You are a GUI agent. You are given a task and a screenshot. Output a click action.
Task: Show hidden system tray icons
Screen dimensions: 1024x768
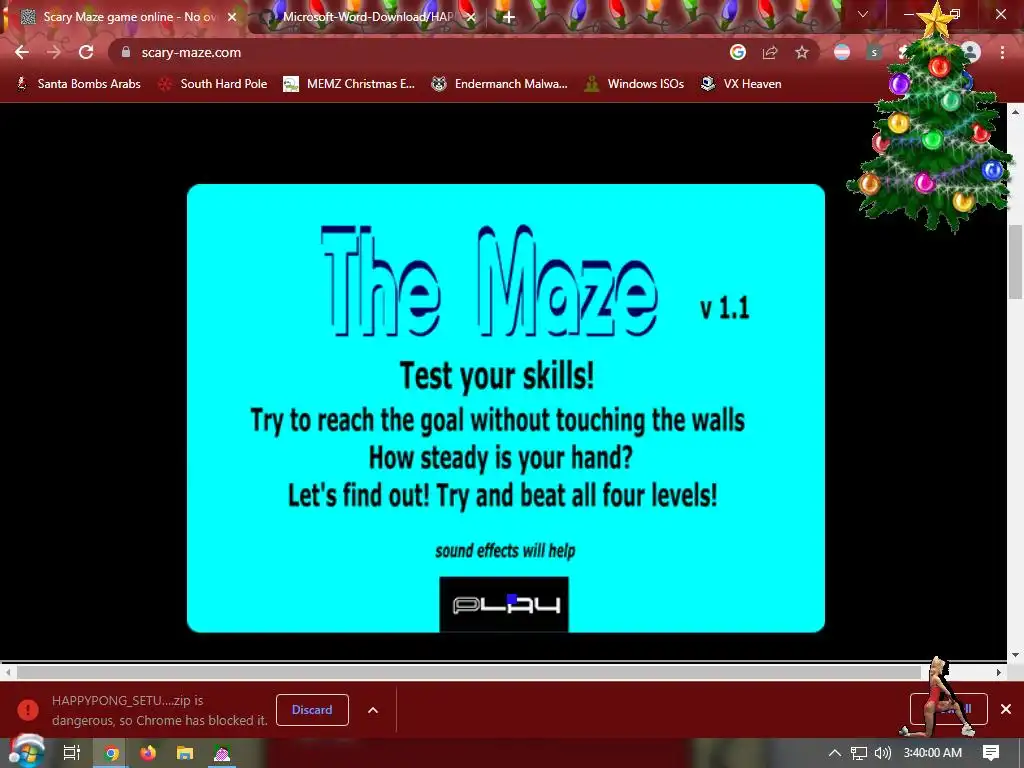[835, 753]
